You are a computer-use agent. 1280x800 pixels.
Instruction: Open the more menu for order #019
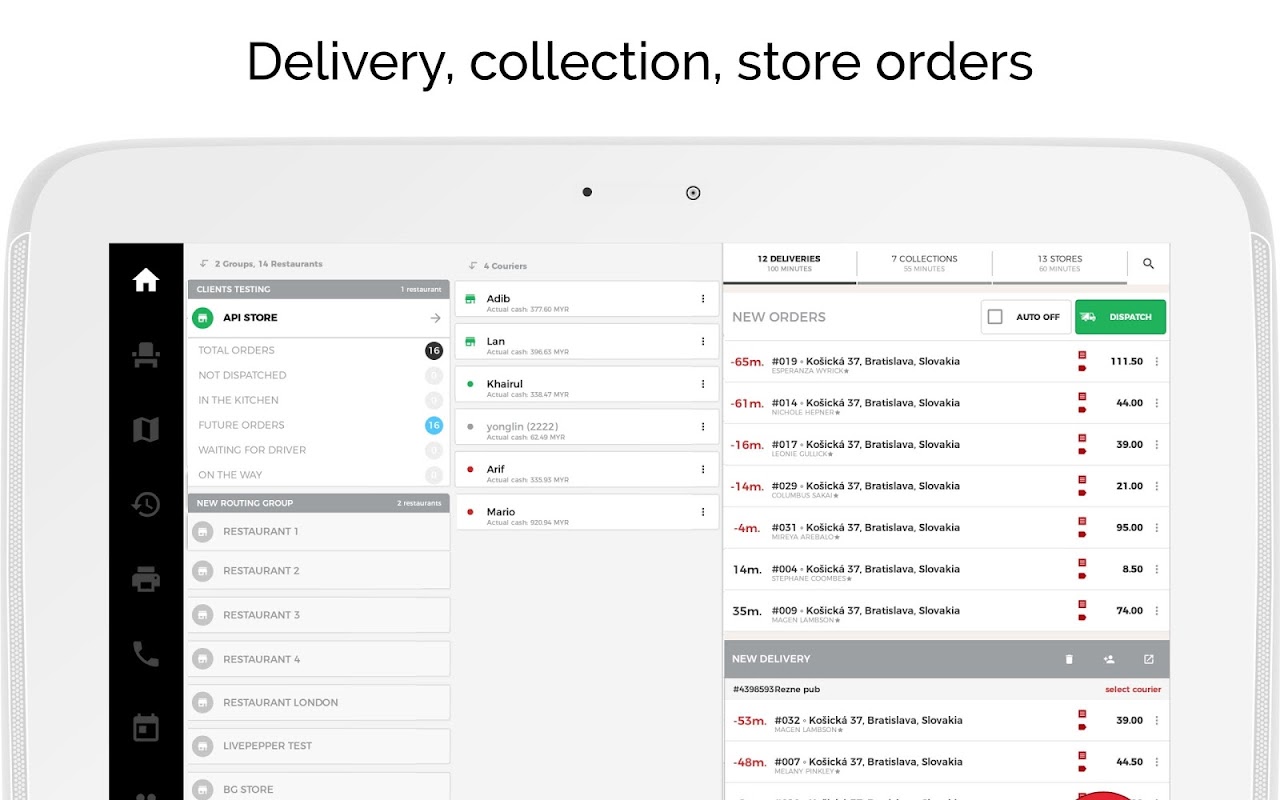coord(1157,361)
